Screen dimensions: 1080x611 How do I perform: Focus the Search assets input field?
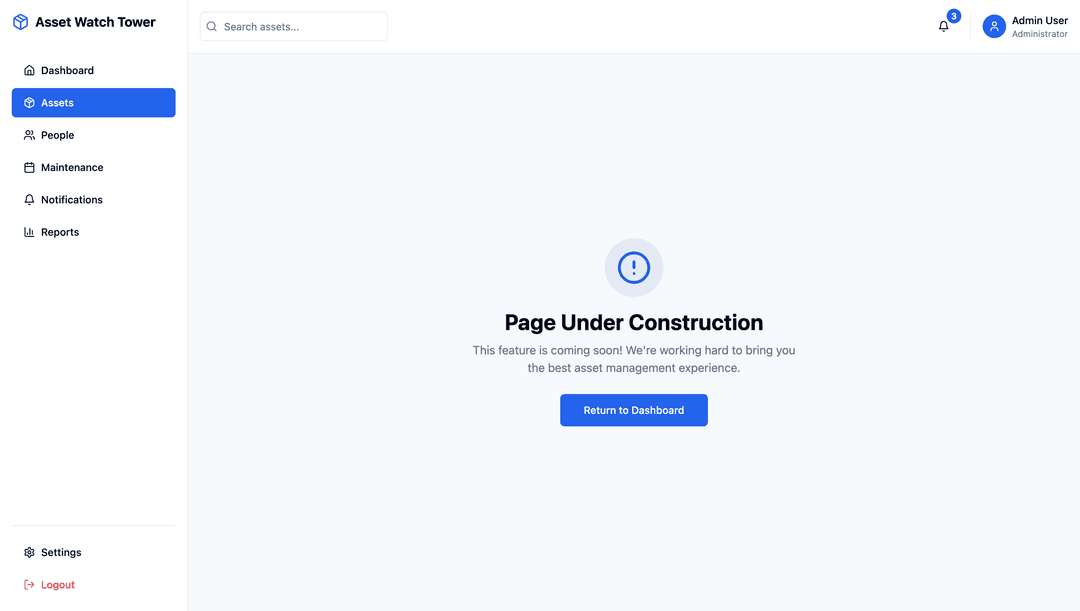(300, 27)
